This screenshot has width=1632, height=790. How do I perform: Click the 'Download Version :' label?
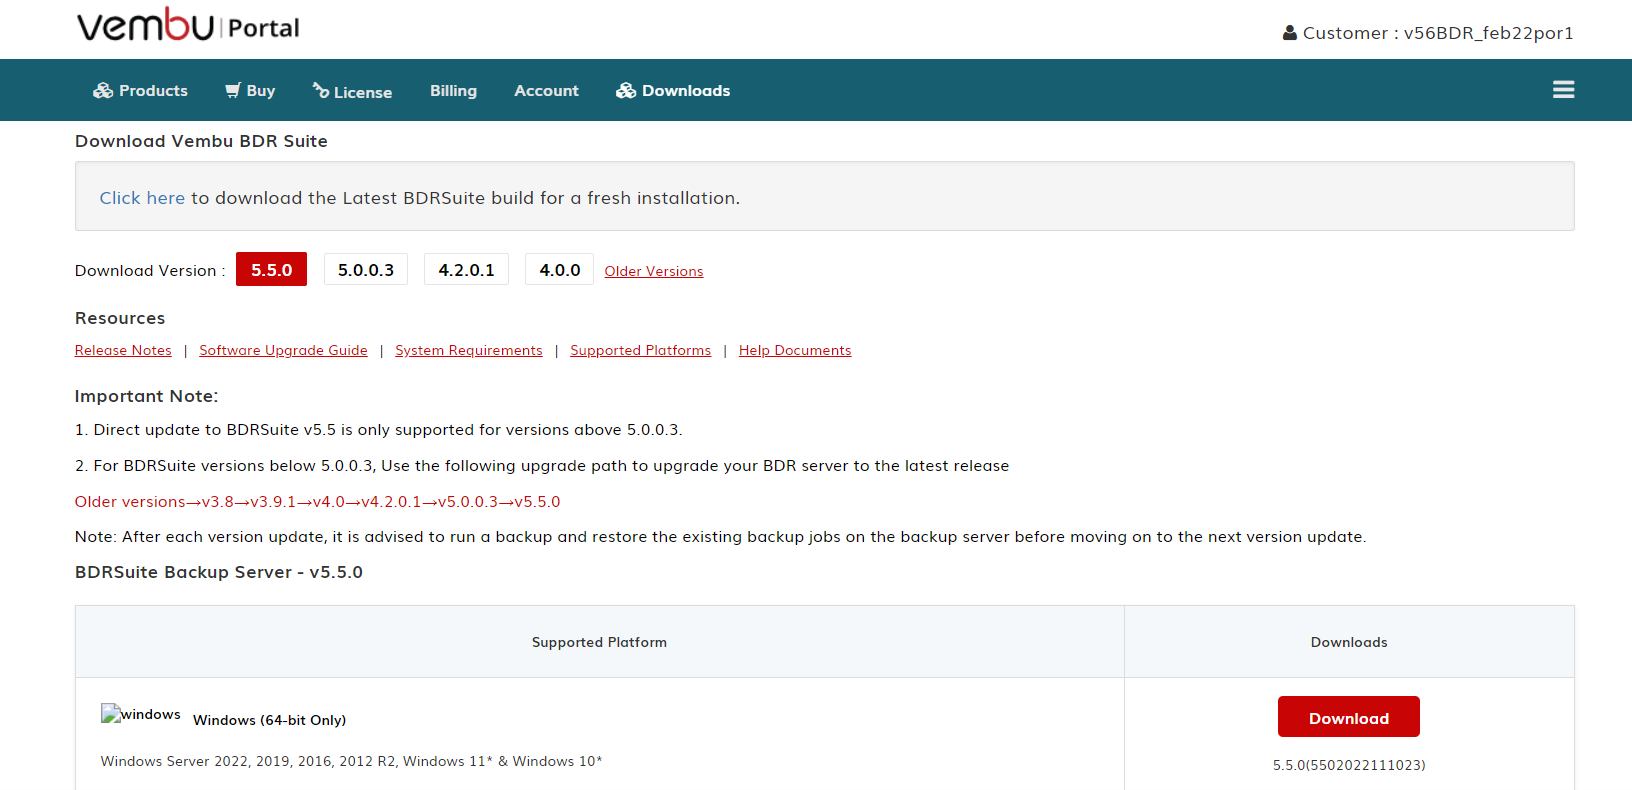tap(150, 271)
